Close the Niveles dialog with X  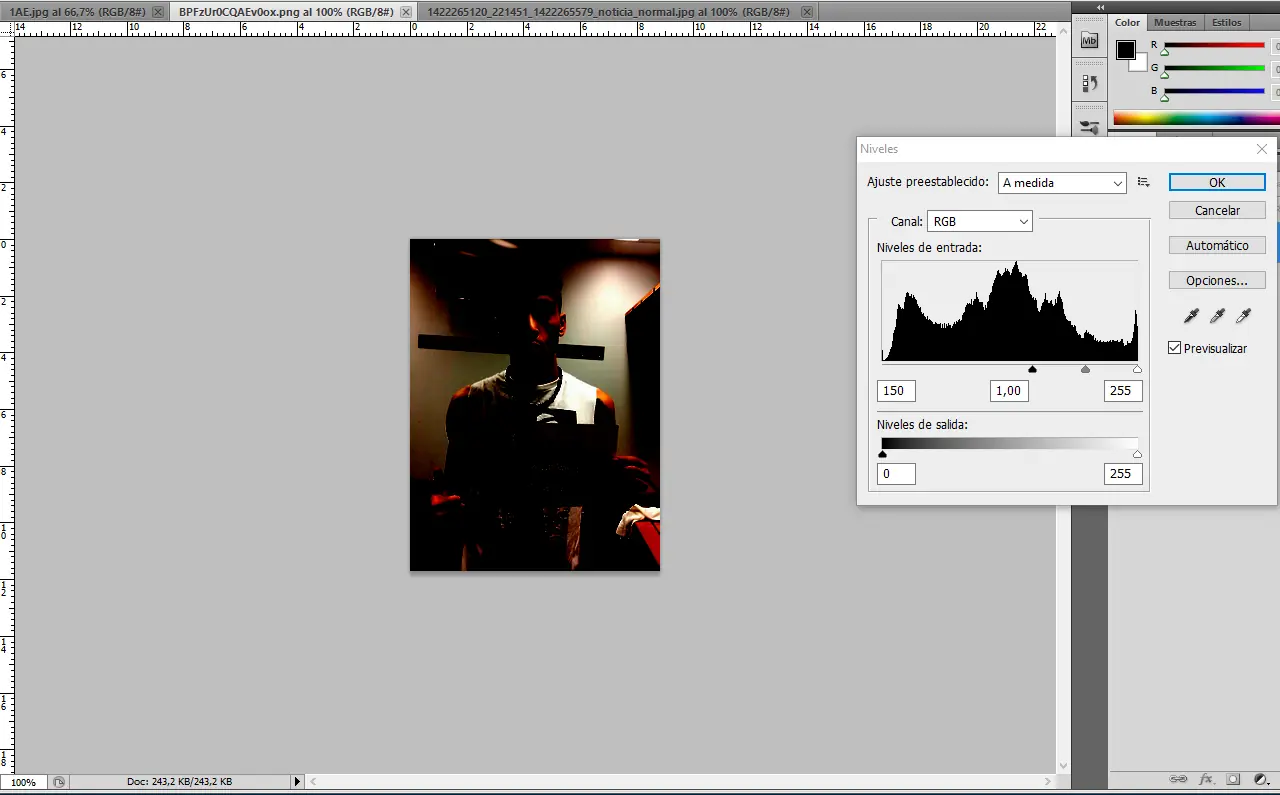point(1262,149)
